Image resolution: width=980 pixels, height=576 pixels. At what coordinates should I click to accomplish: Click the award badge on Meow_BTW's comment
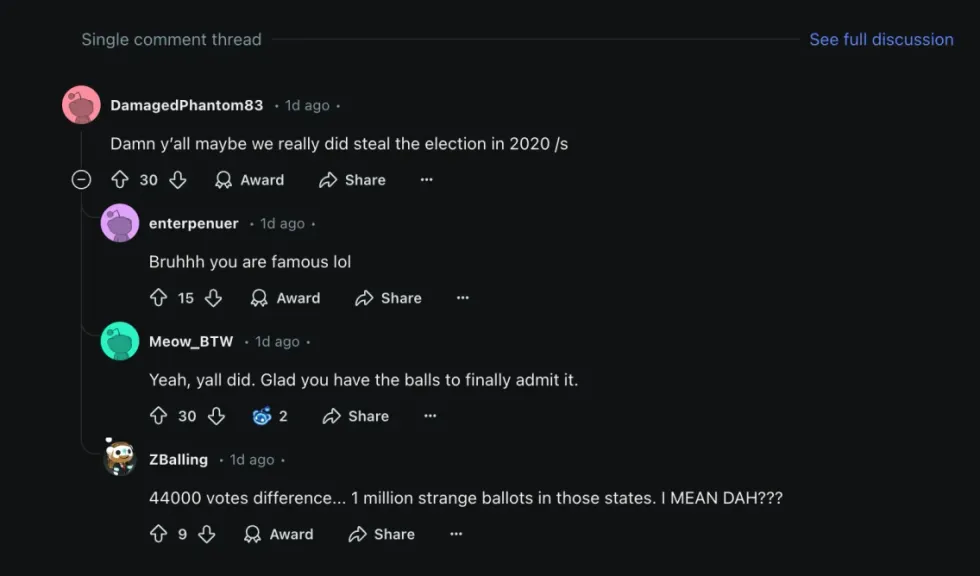(263, 416)
